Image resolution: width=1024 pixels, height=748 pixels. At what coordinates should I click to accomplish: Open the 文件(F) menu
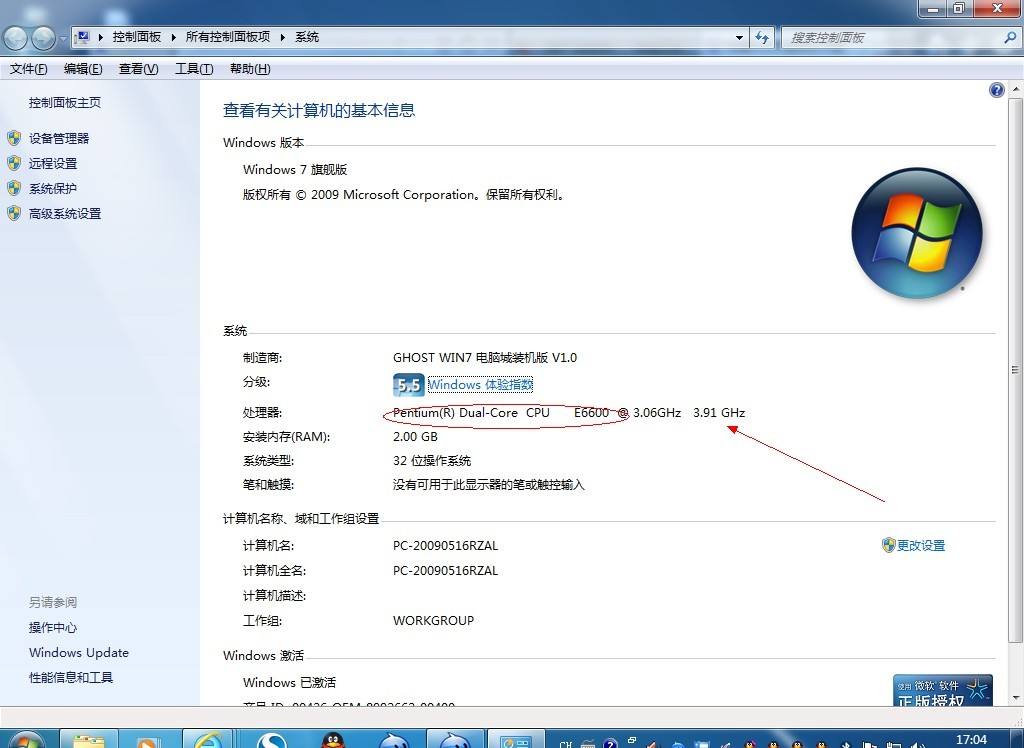click(28, 69)
